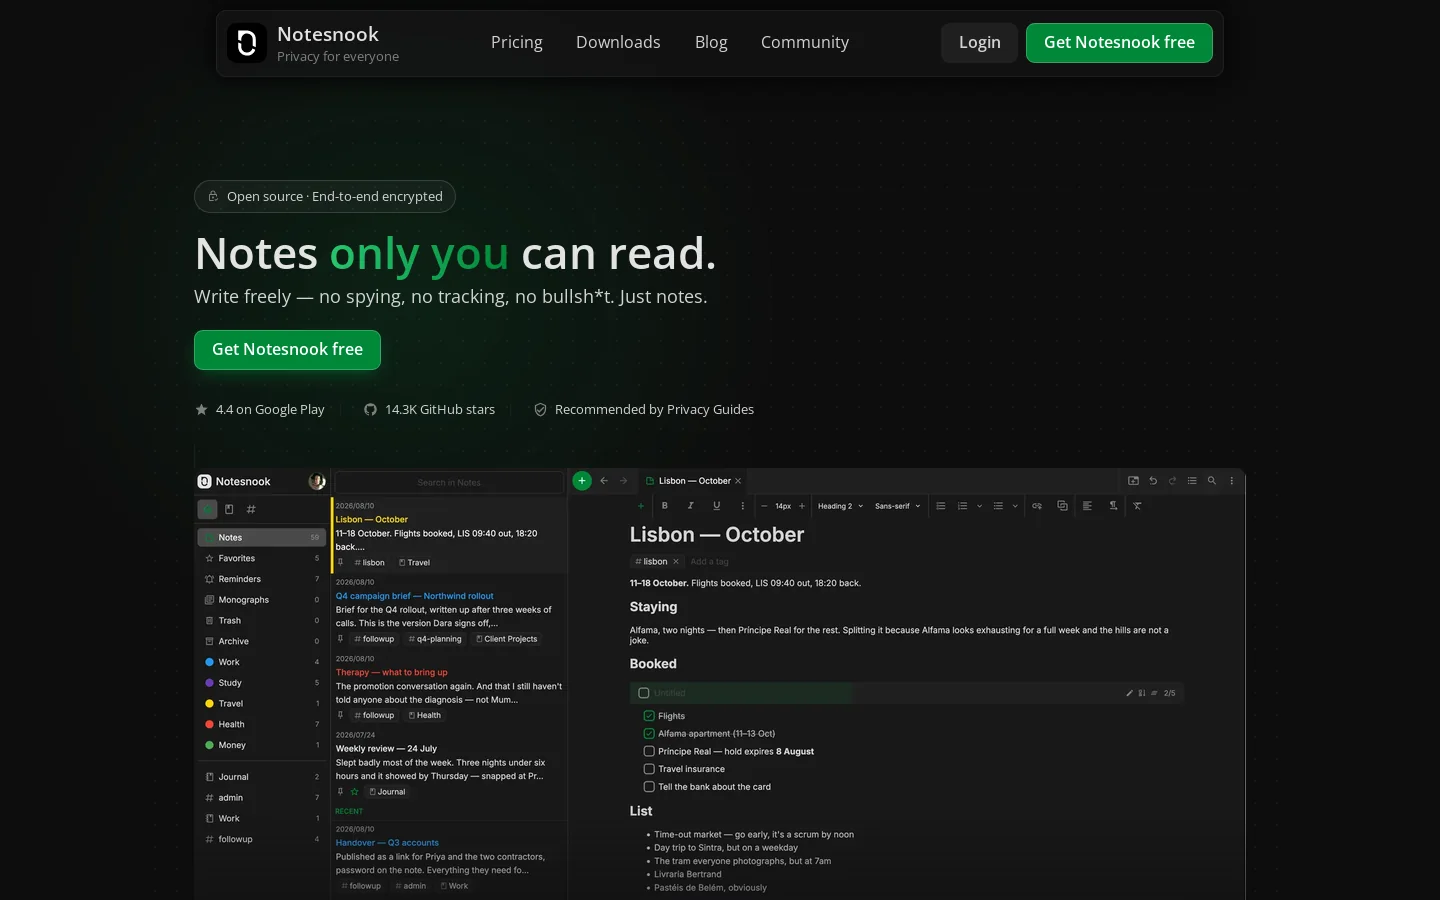
Task: Open the 14.3K GitHub stars link
Action: (429, 409)
